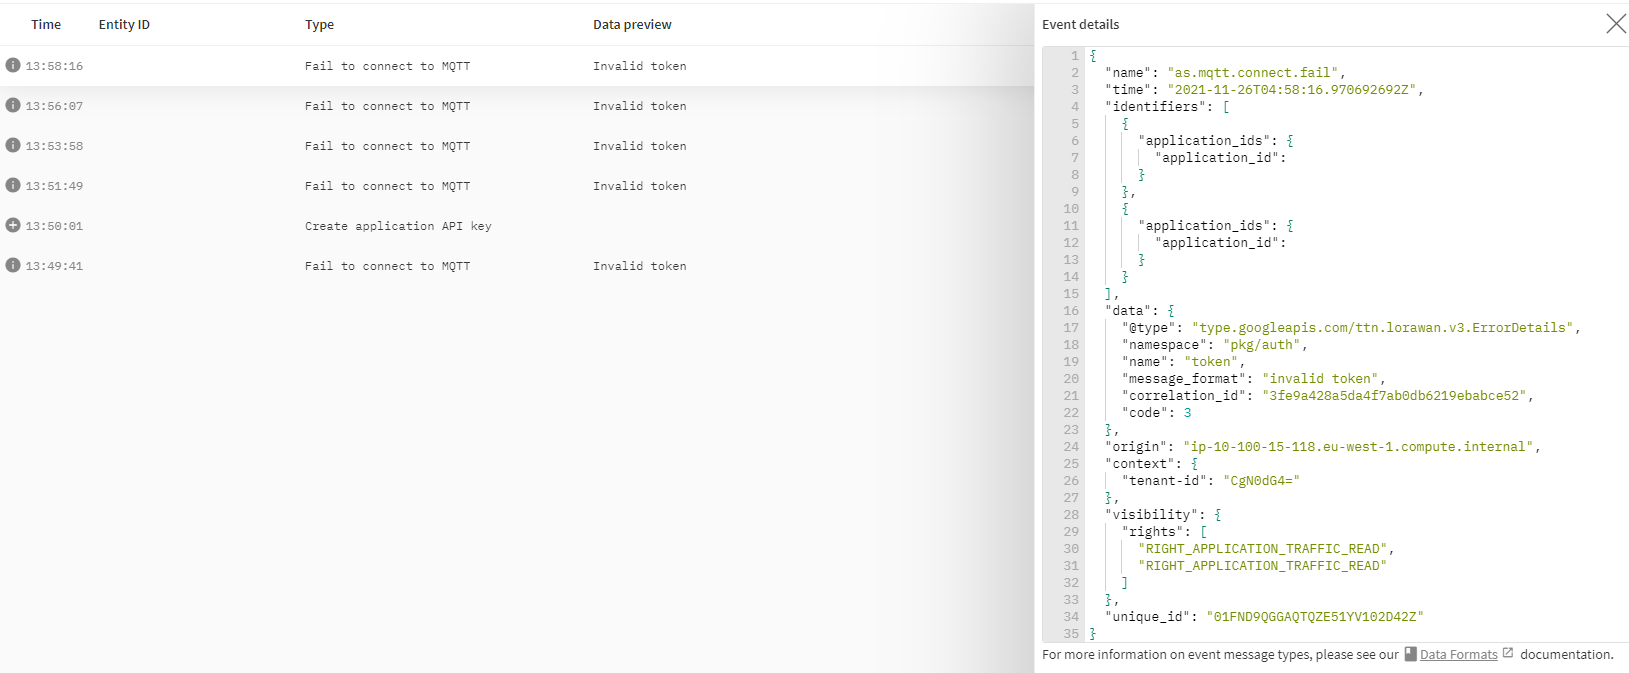The height and width of the screenshot is (673, 1629).
Task: Click the info icon beside the 13:58:16 event
Action: pyautogui.click(x=13, y=65)
